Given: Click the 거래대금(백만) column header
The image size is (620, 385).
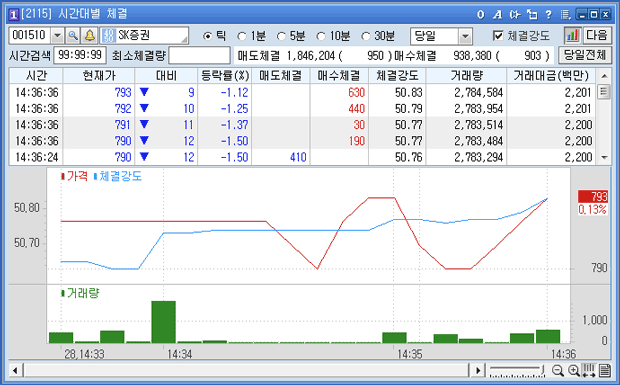Looking at the screenshot, I should 551,75.
